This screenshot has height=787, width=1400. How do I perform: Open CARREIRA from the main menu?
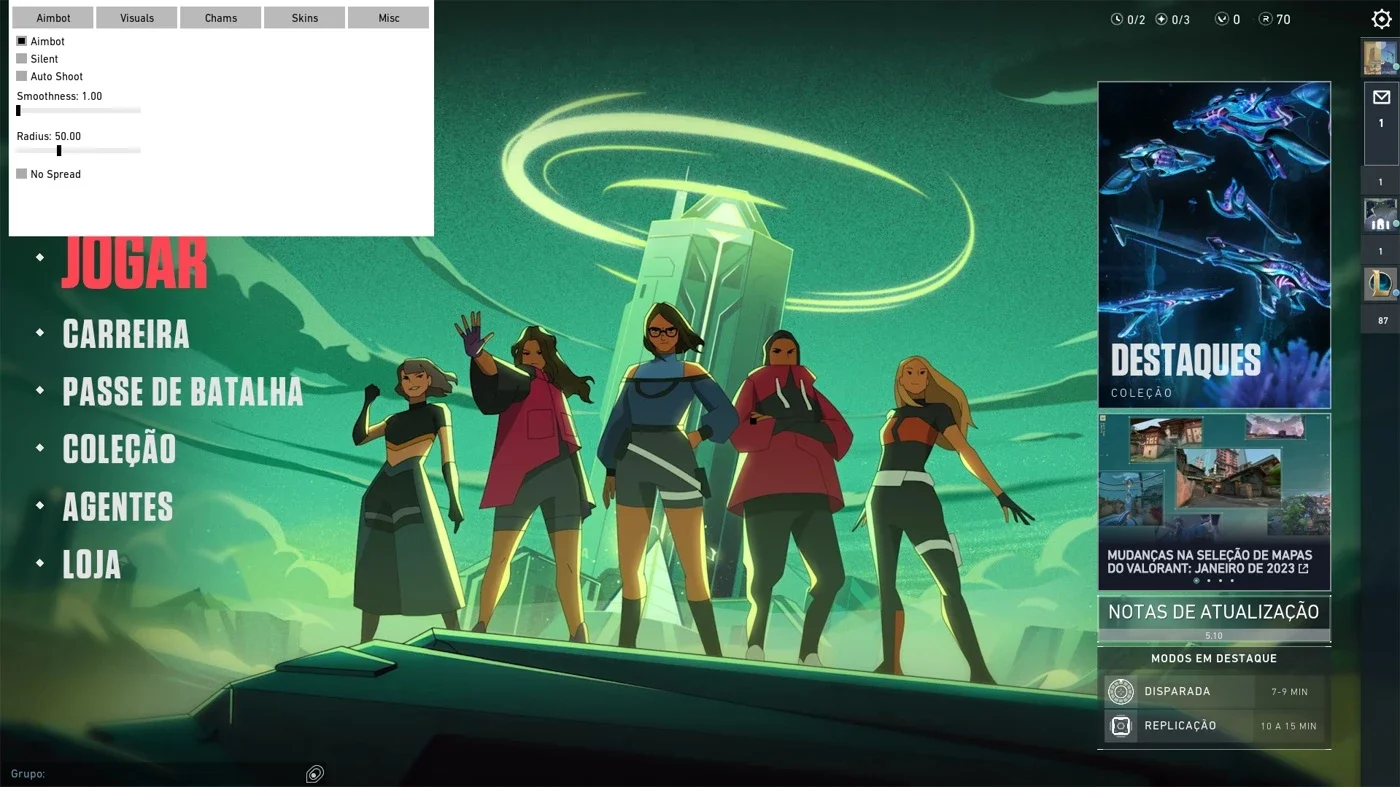point(126,334)
